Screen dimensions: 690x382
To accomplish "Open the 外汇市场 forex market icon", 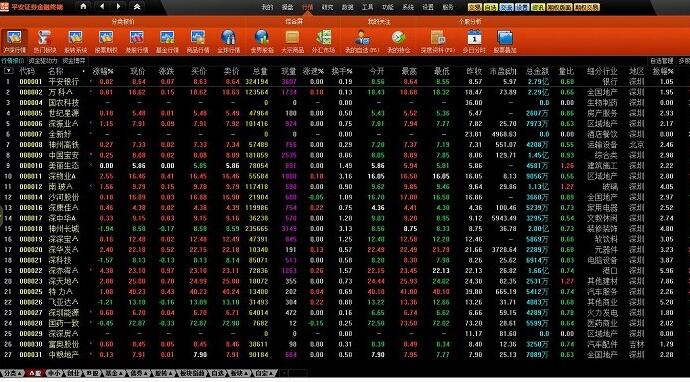I will pyautogui.click(x=323, y=41).
